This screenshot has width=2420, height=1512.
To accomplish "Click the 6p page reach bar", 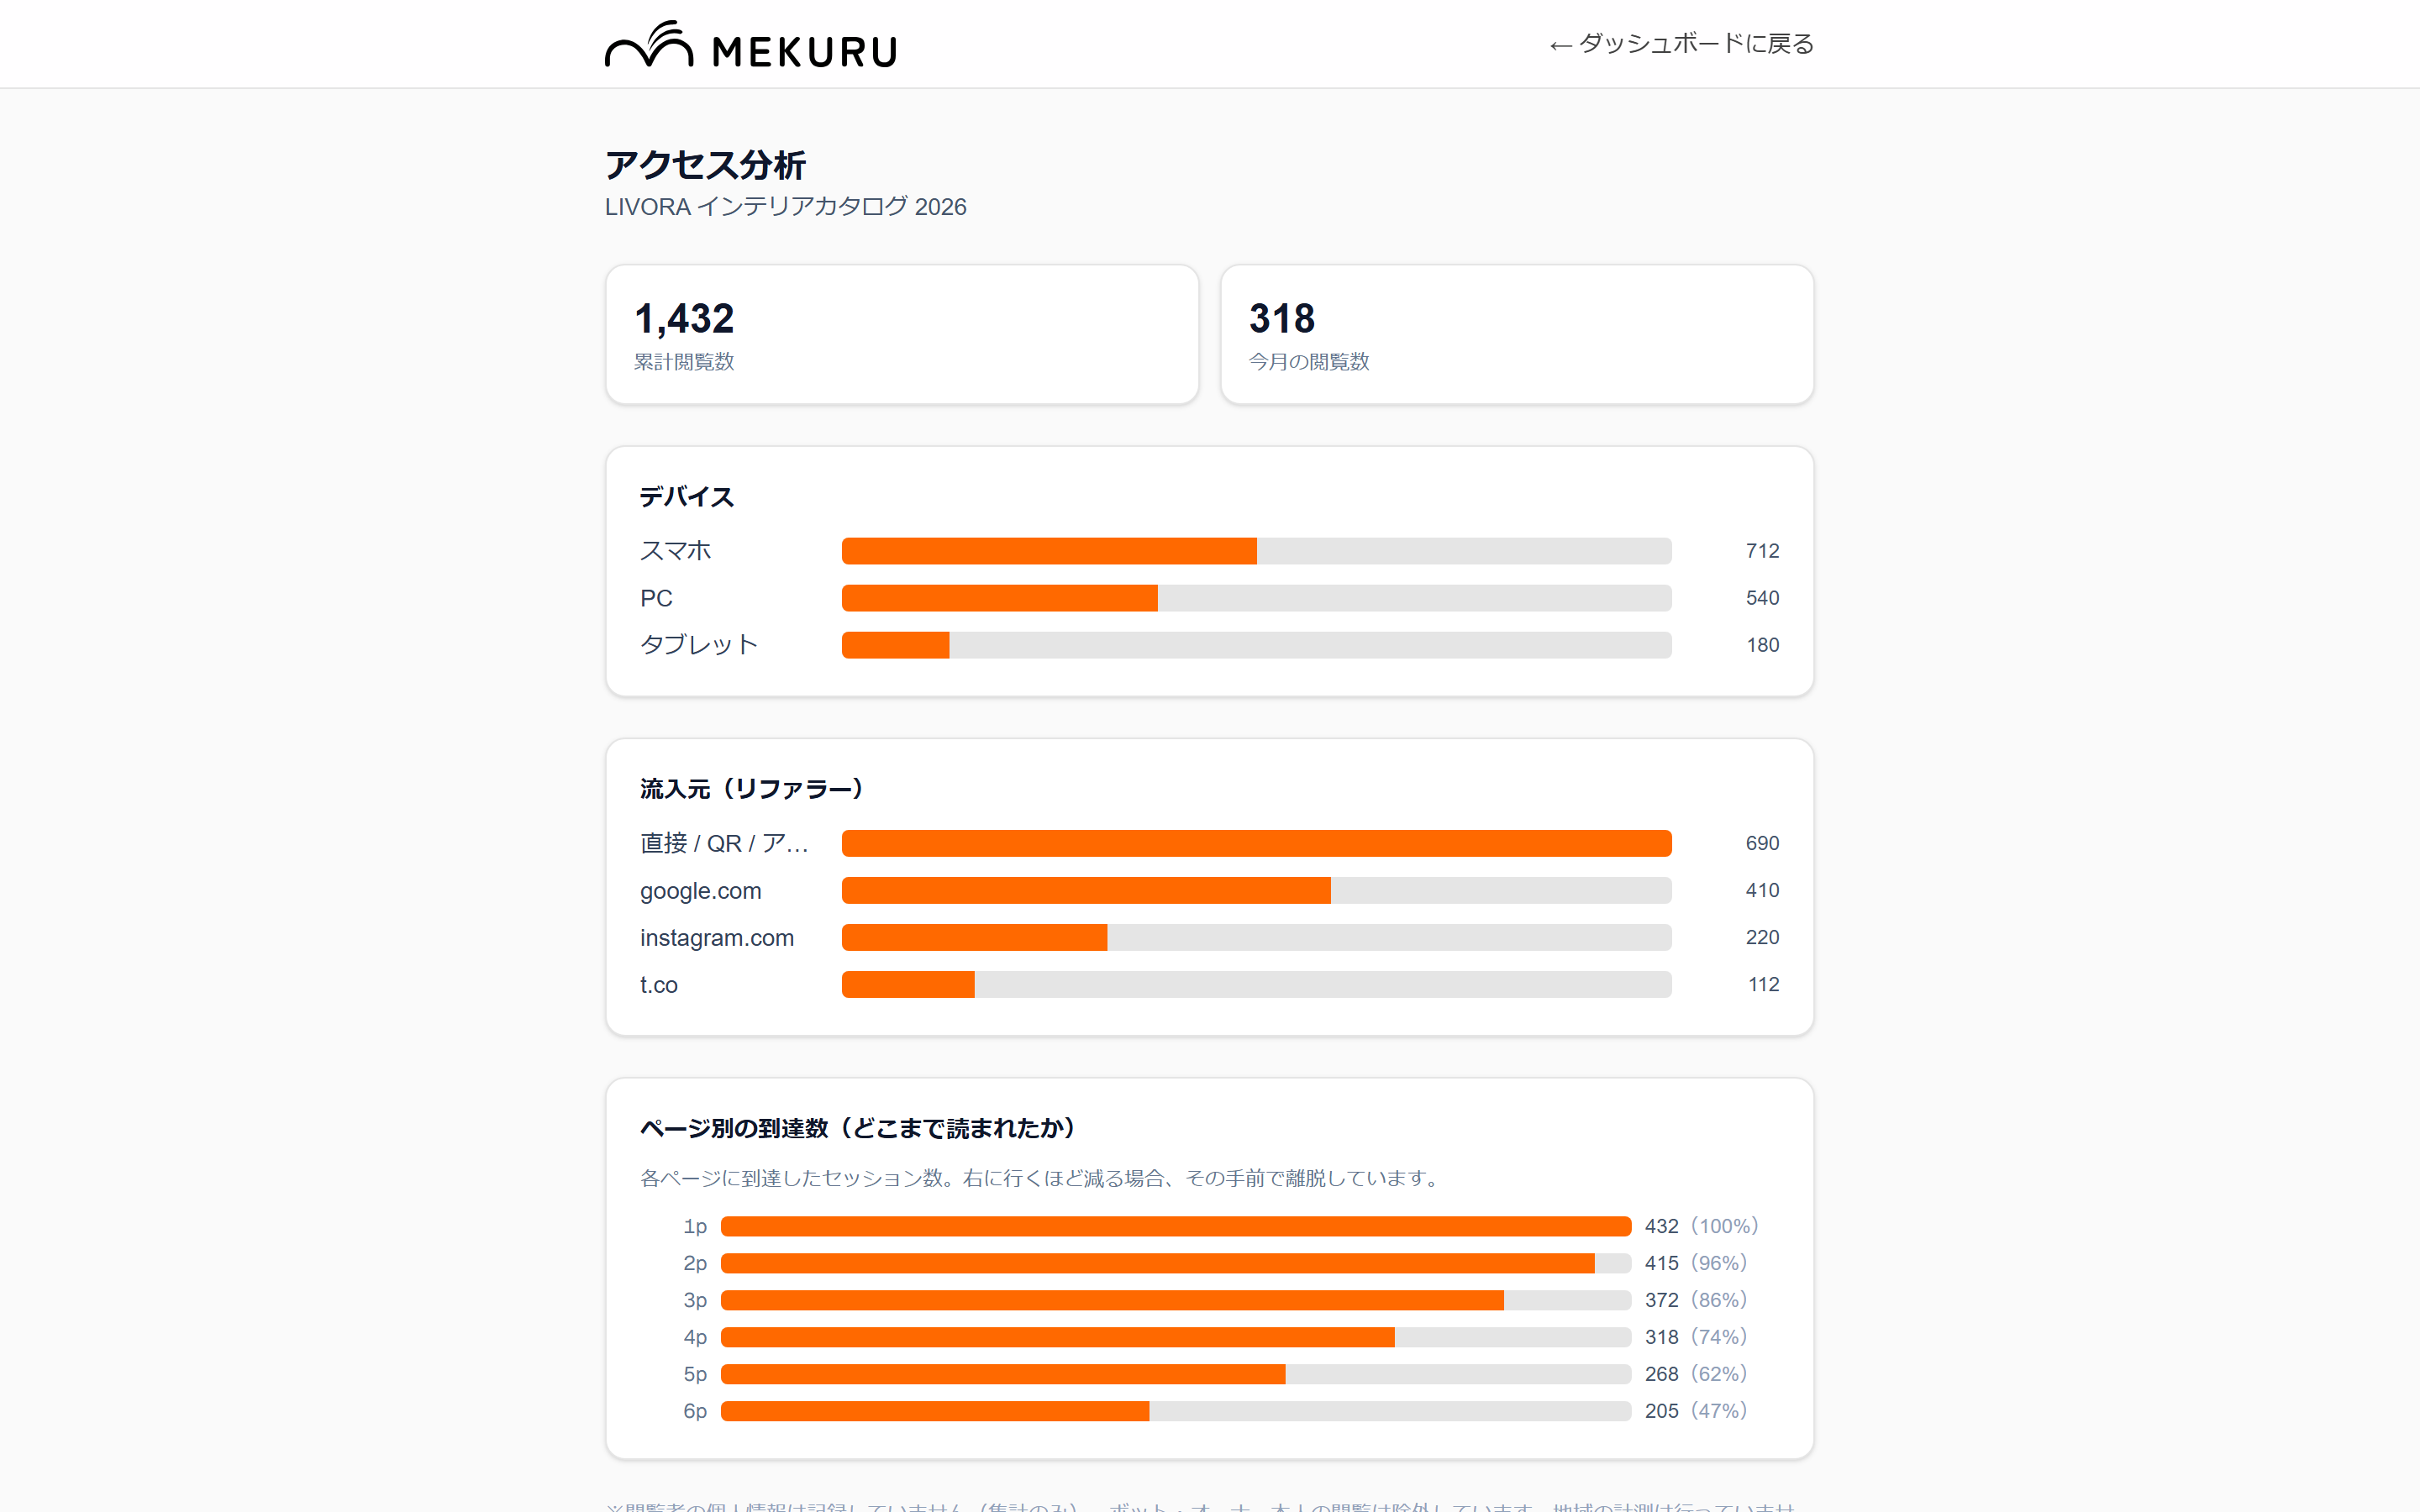I will click(1176, 1411).
